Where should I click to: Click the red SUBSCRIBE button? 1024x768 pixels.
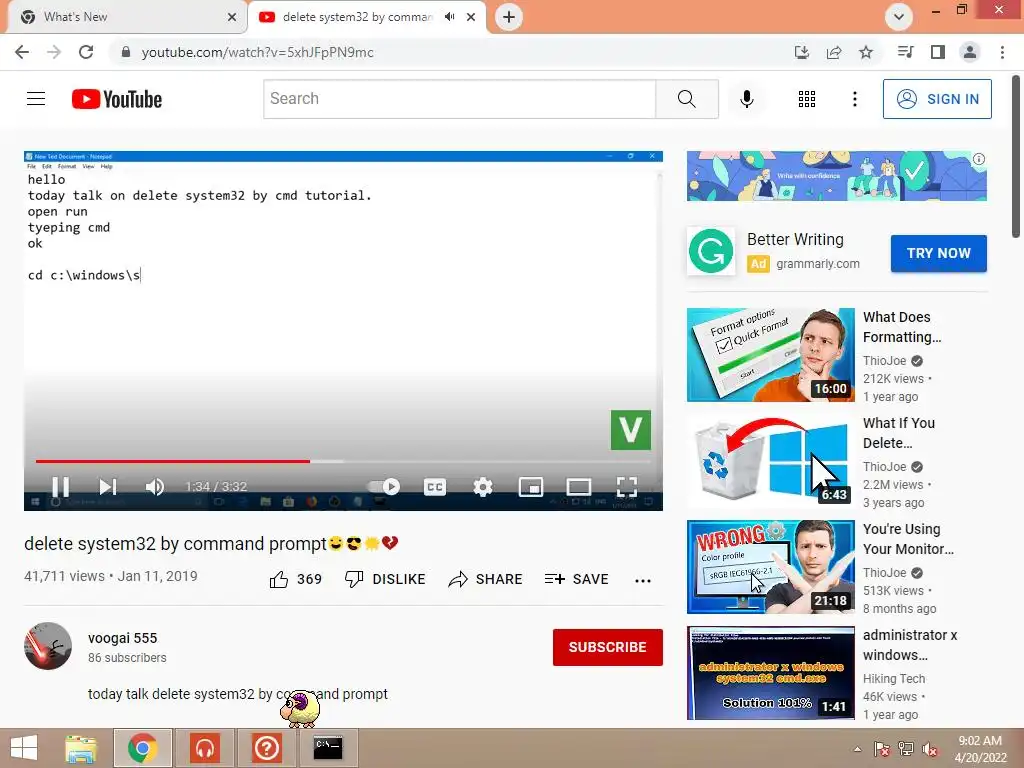coord(607,647)
